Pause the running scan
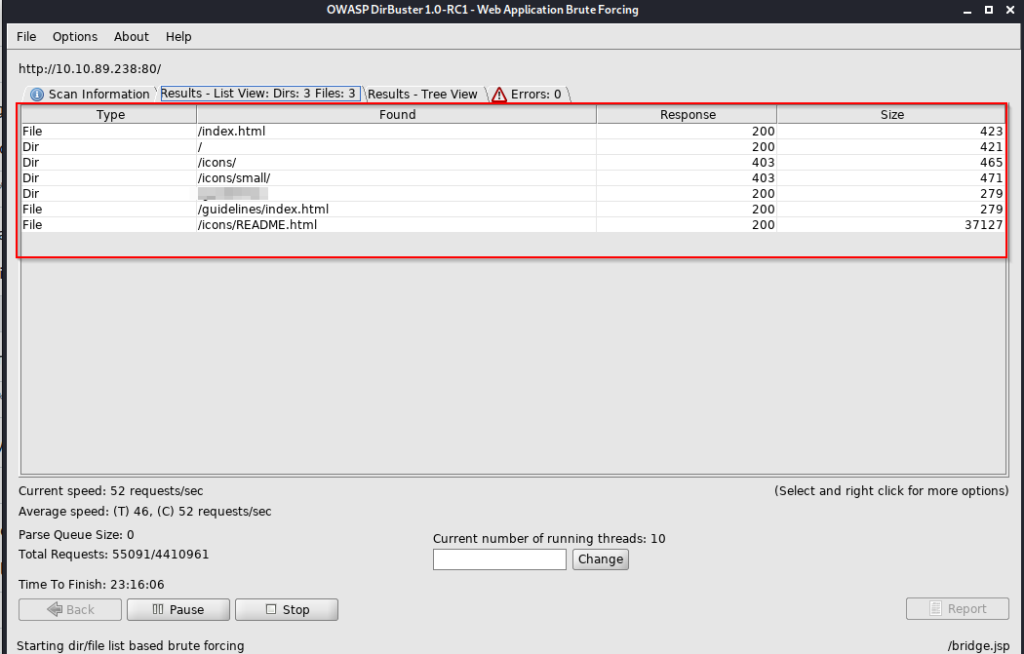1024x654 pixels. pos(178,609)
